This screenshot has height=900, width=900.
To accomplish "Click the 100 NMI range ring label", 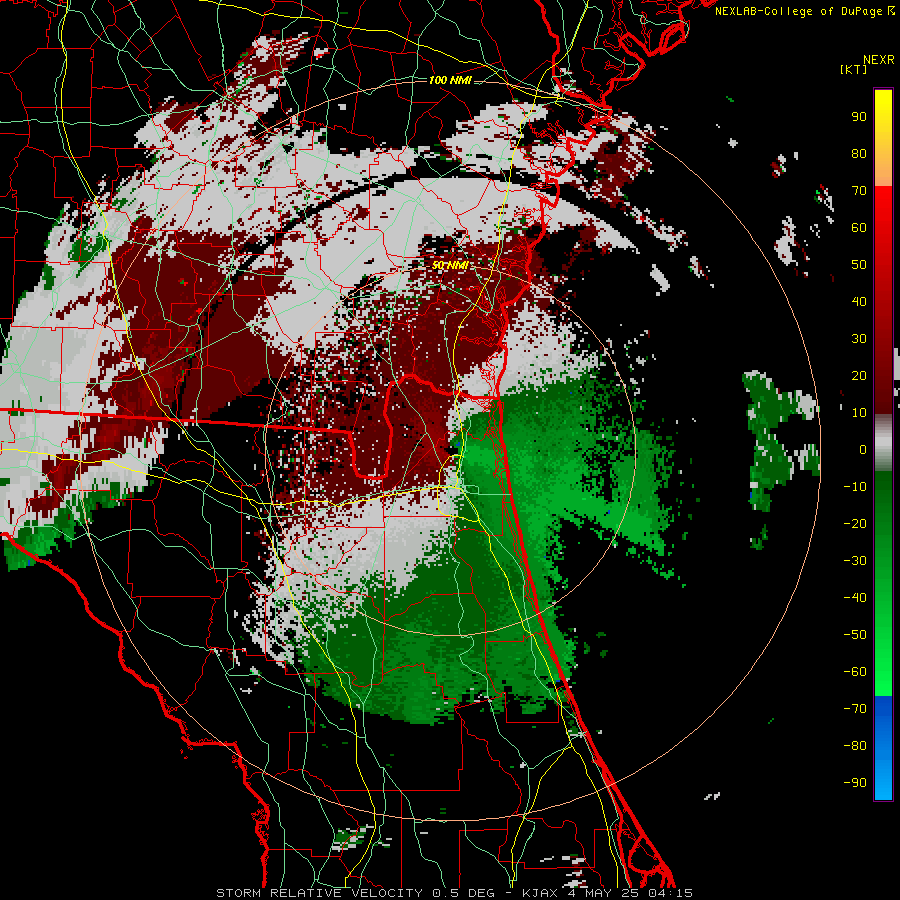I will point(450,80).
